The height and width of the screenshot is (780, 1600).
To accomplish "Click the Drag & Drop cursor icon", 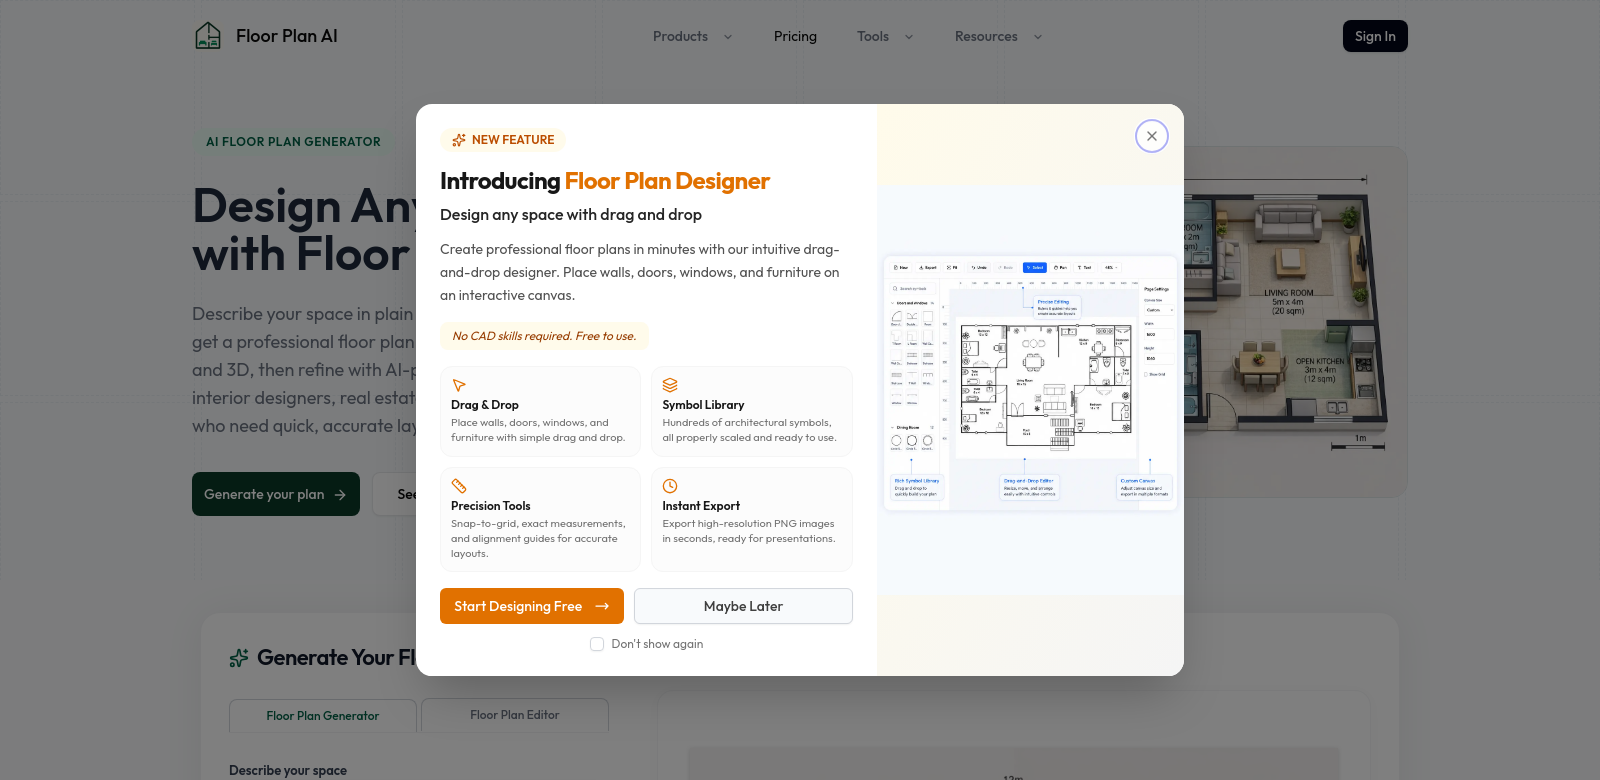I will [x=459, y=385].
